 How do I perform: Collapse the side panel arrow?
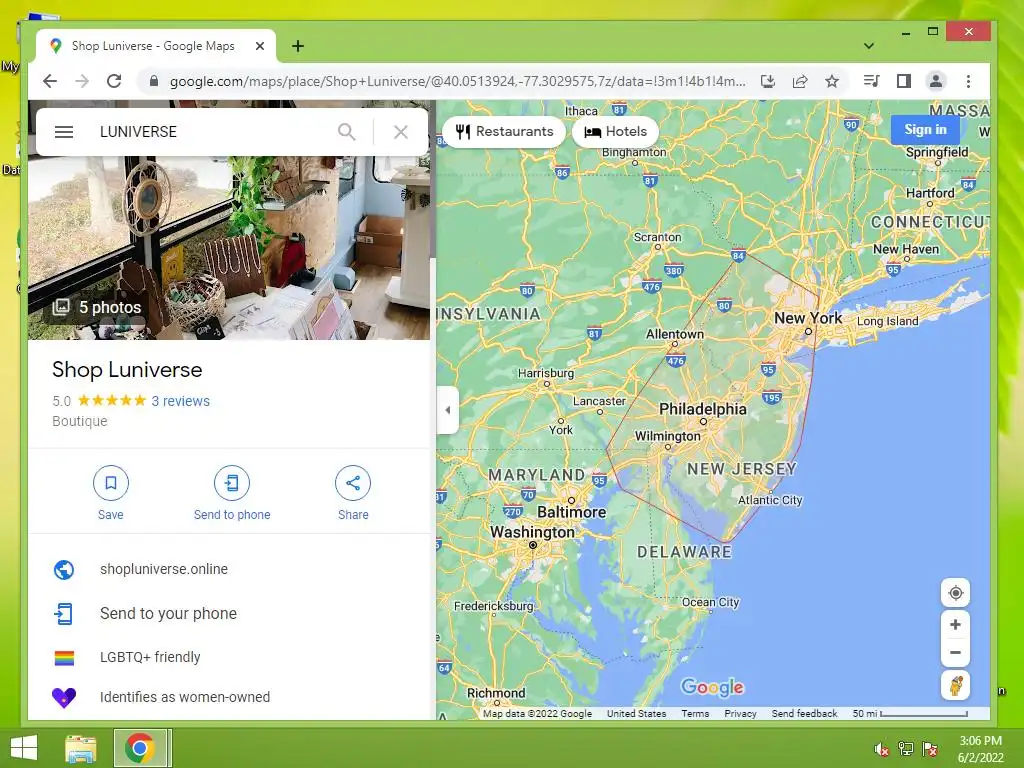point(448,410)
